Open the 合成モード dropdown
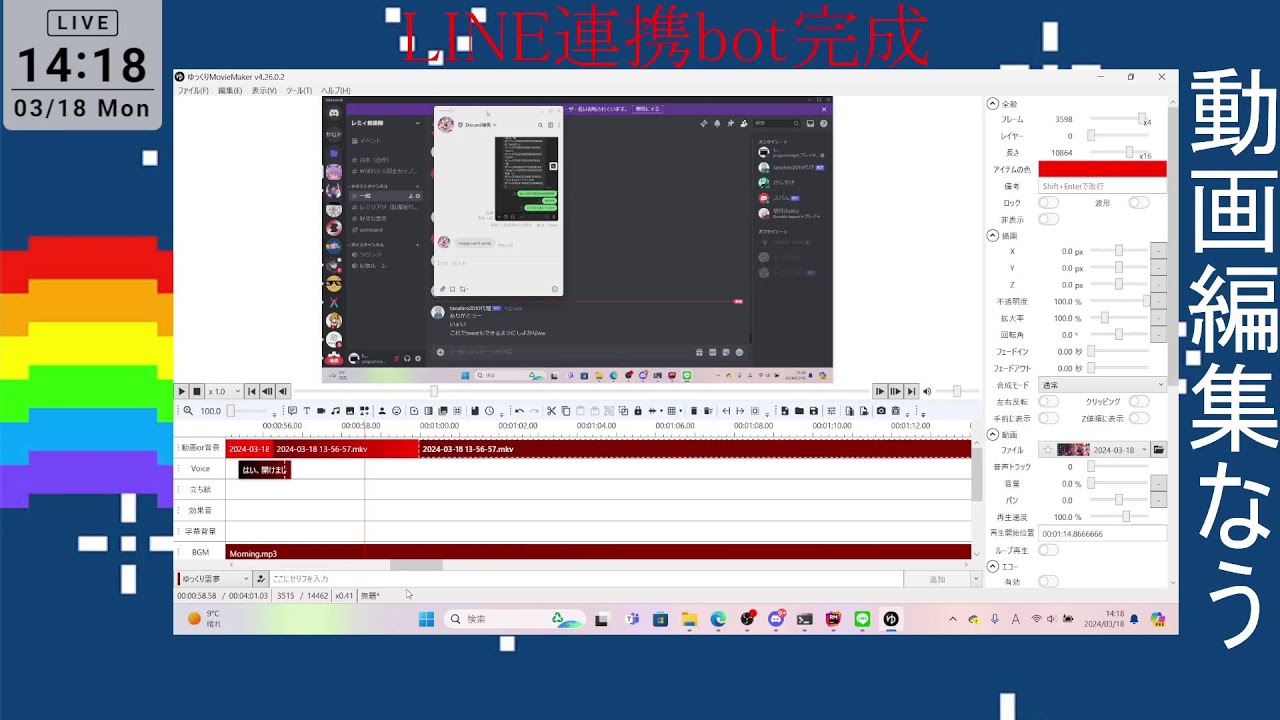Screen dimensions: 1280x720 click(x=1102, y=385)
